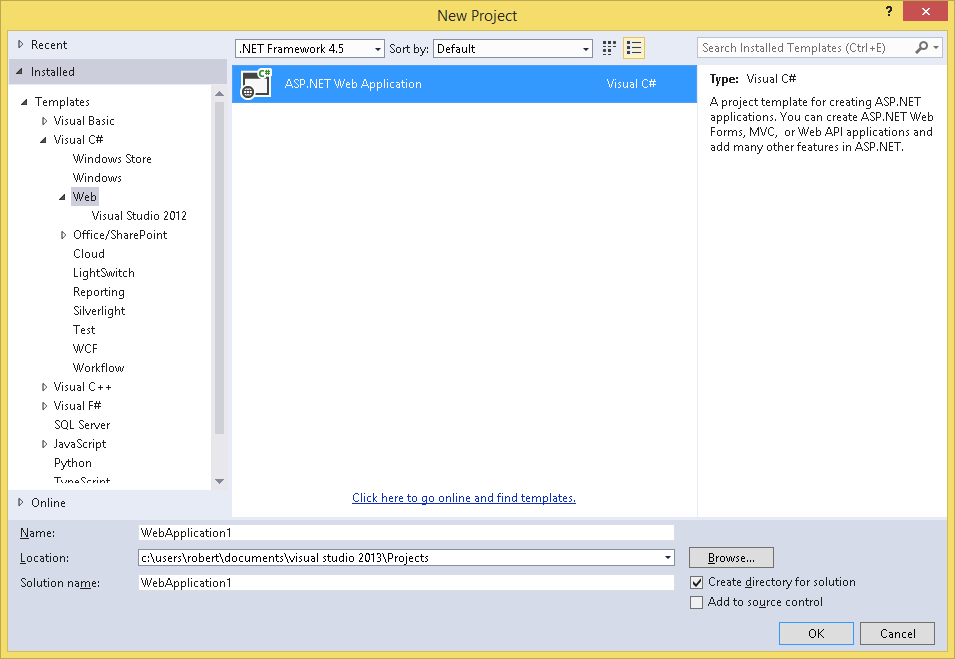Enable Add to source control checkbox
Screen dimensions: 955x659
[696, 602]
